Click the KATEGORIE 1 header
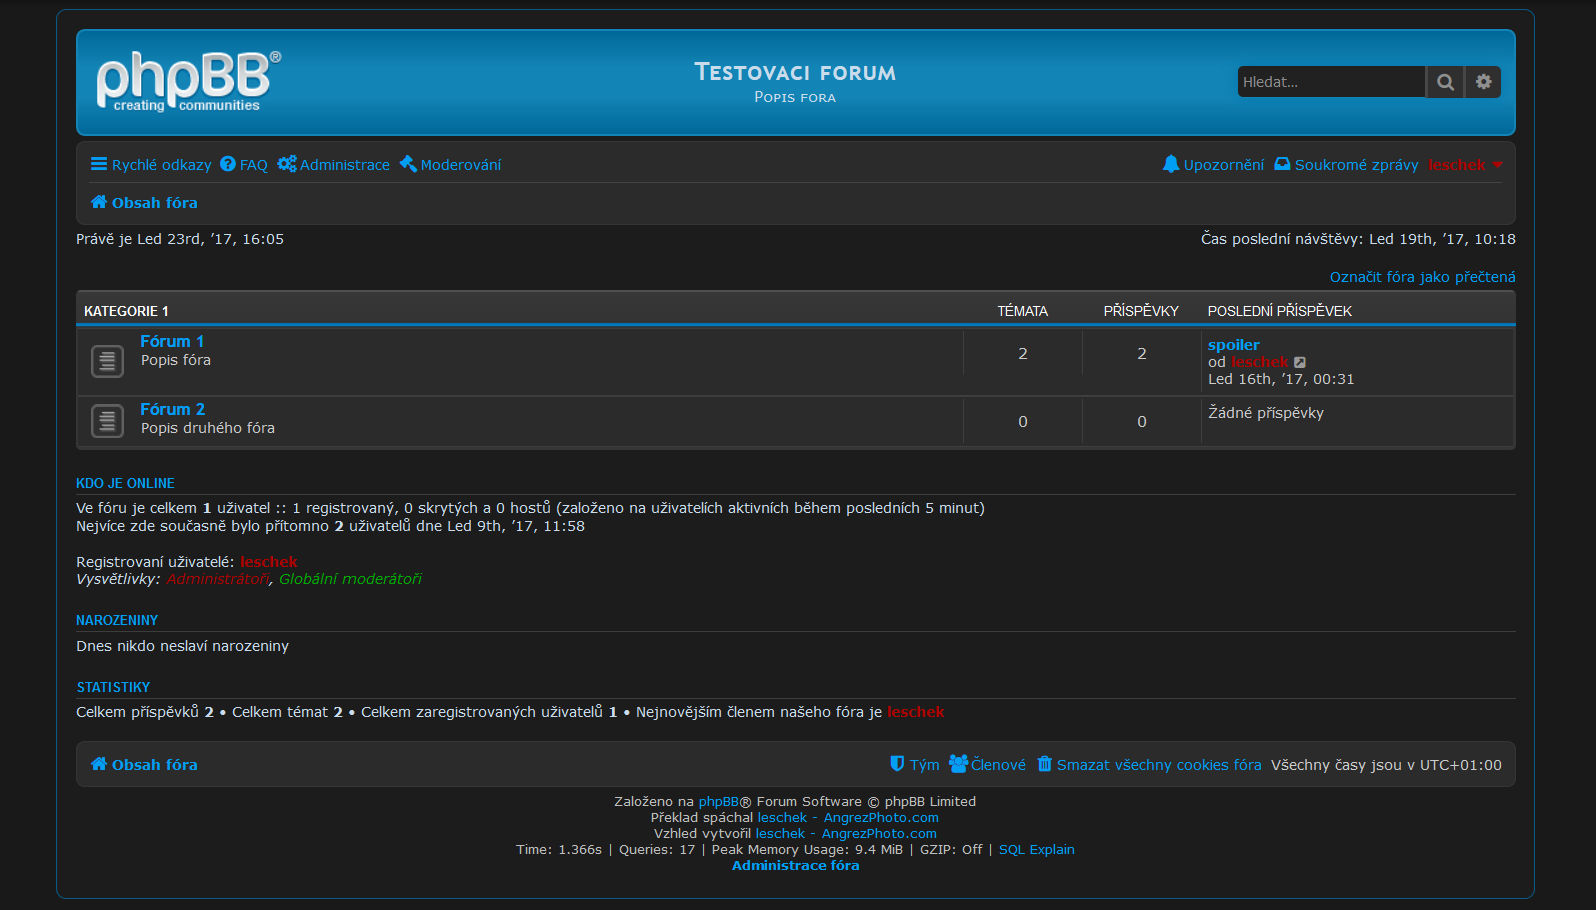 point(126,311)
